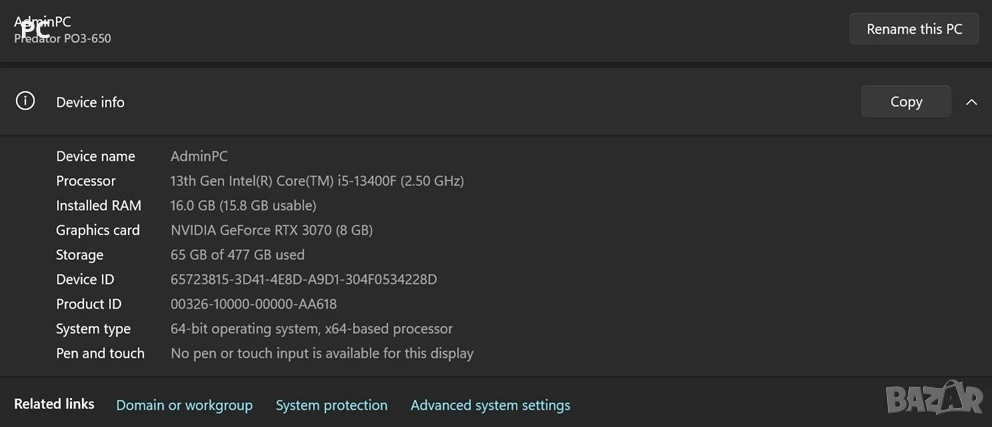Select the AdminPC device name value
Screen dimensions: 996x427
199,156
